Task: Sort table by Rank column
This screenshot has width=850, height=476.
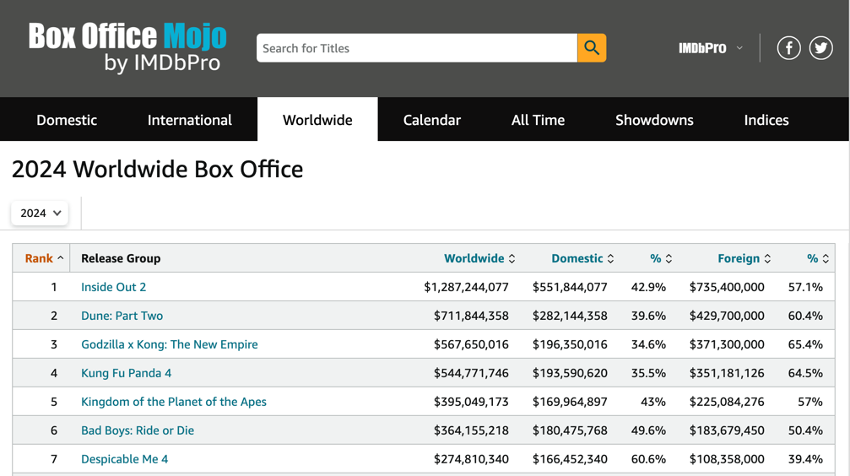Action: 44,258
